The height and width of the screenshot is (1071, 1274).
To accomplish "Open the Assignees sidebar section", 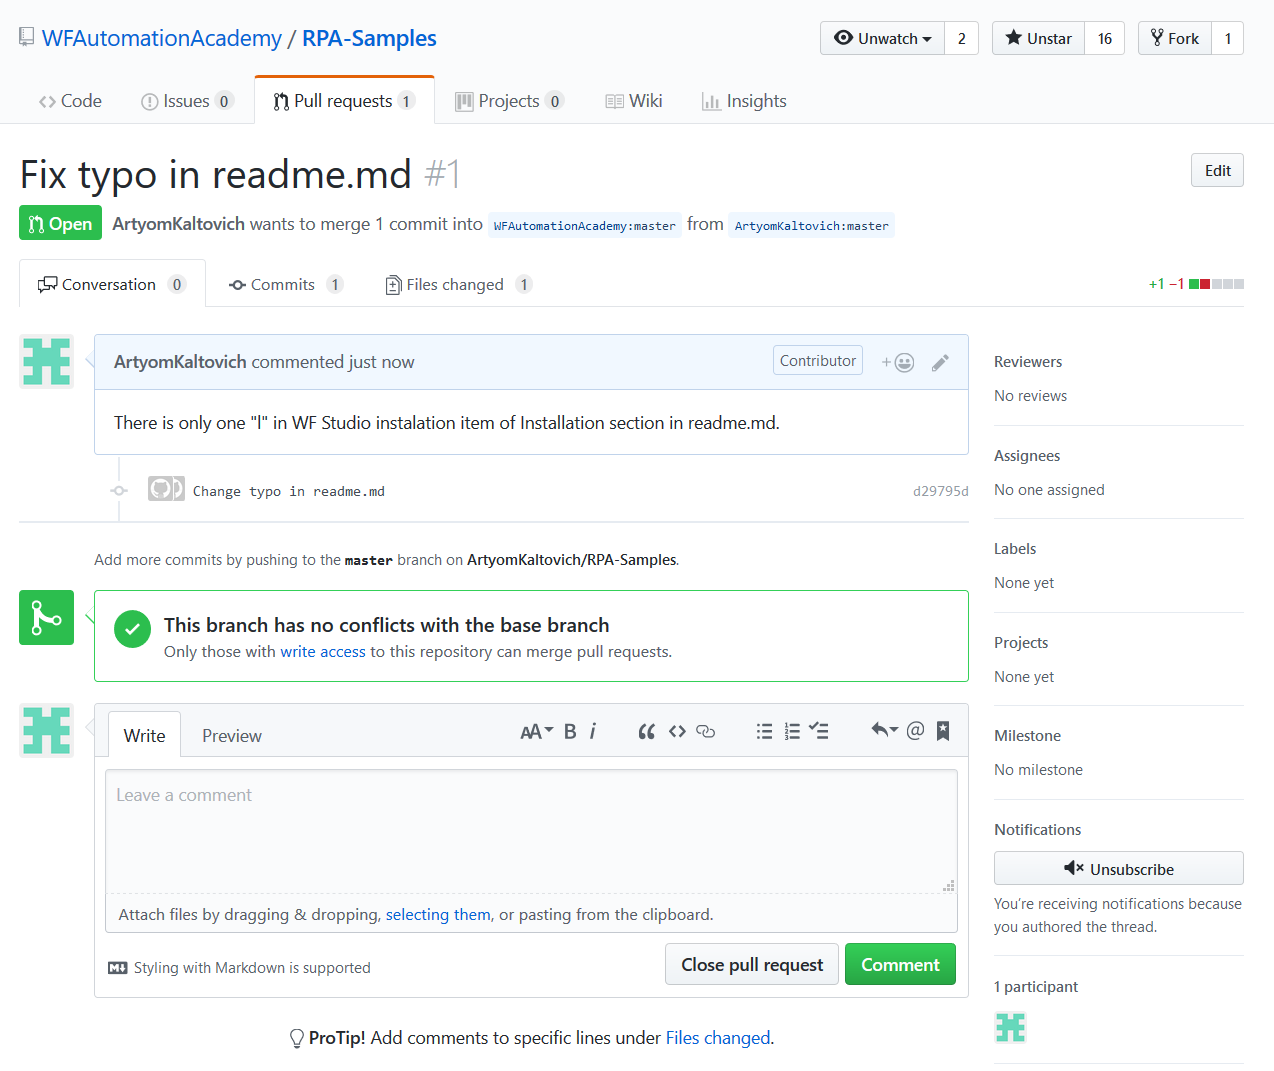I will coord(1027,456).
